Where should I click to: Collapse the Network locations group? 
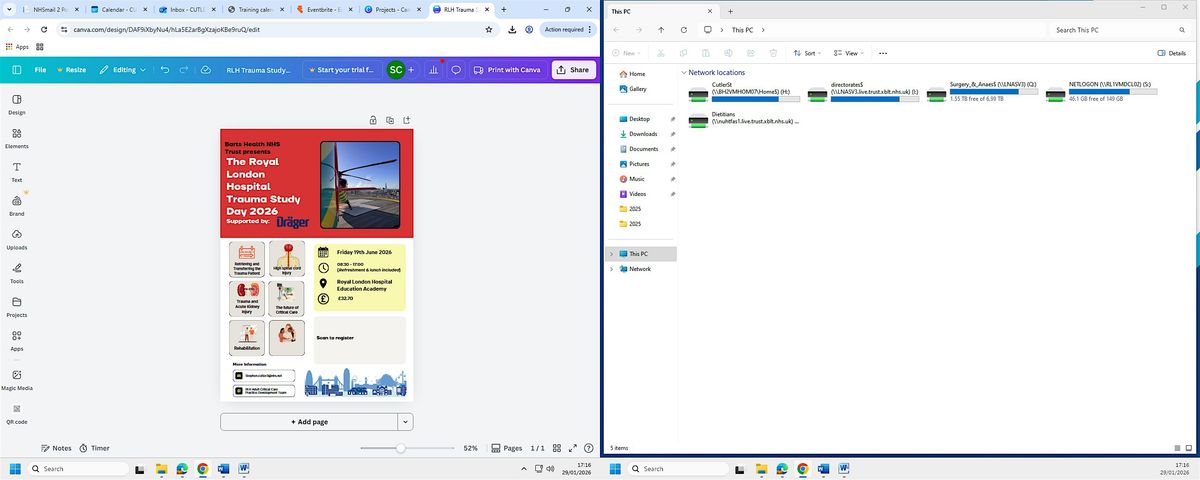click(683, 73)
